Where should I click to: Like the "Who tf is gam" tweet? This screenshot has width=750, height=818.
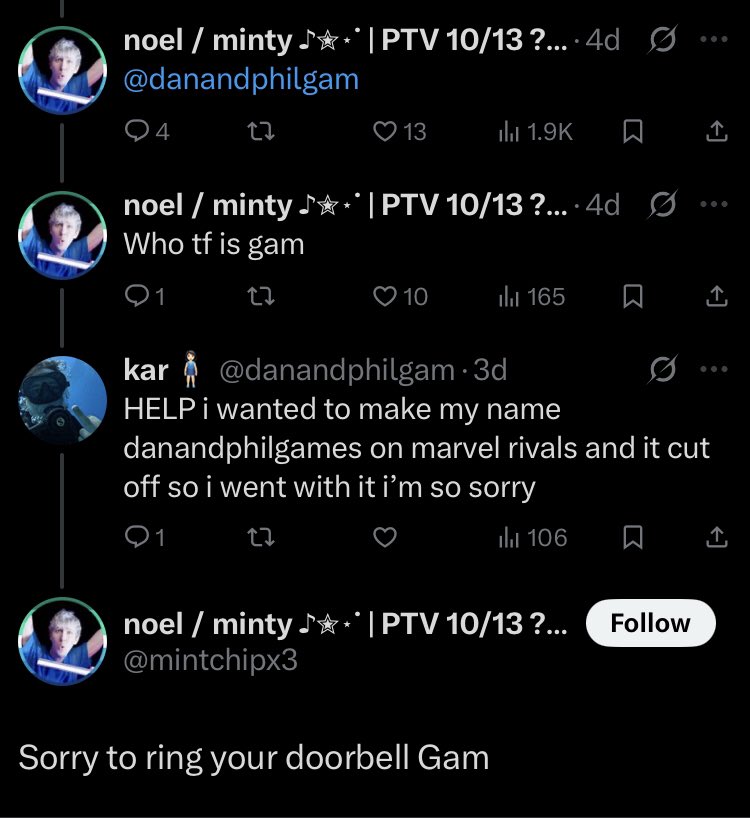point(385,297)
